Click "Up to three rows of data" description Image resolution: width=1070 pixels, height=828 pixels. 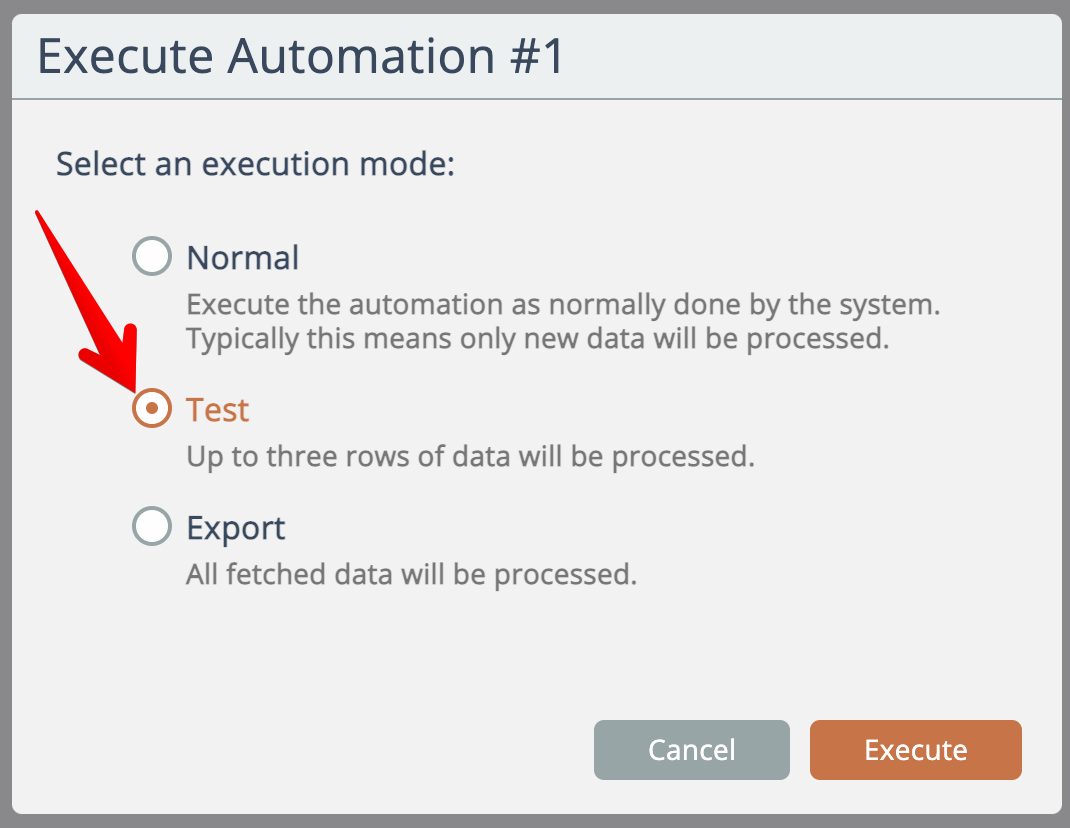[x=470, y=457]
